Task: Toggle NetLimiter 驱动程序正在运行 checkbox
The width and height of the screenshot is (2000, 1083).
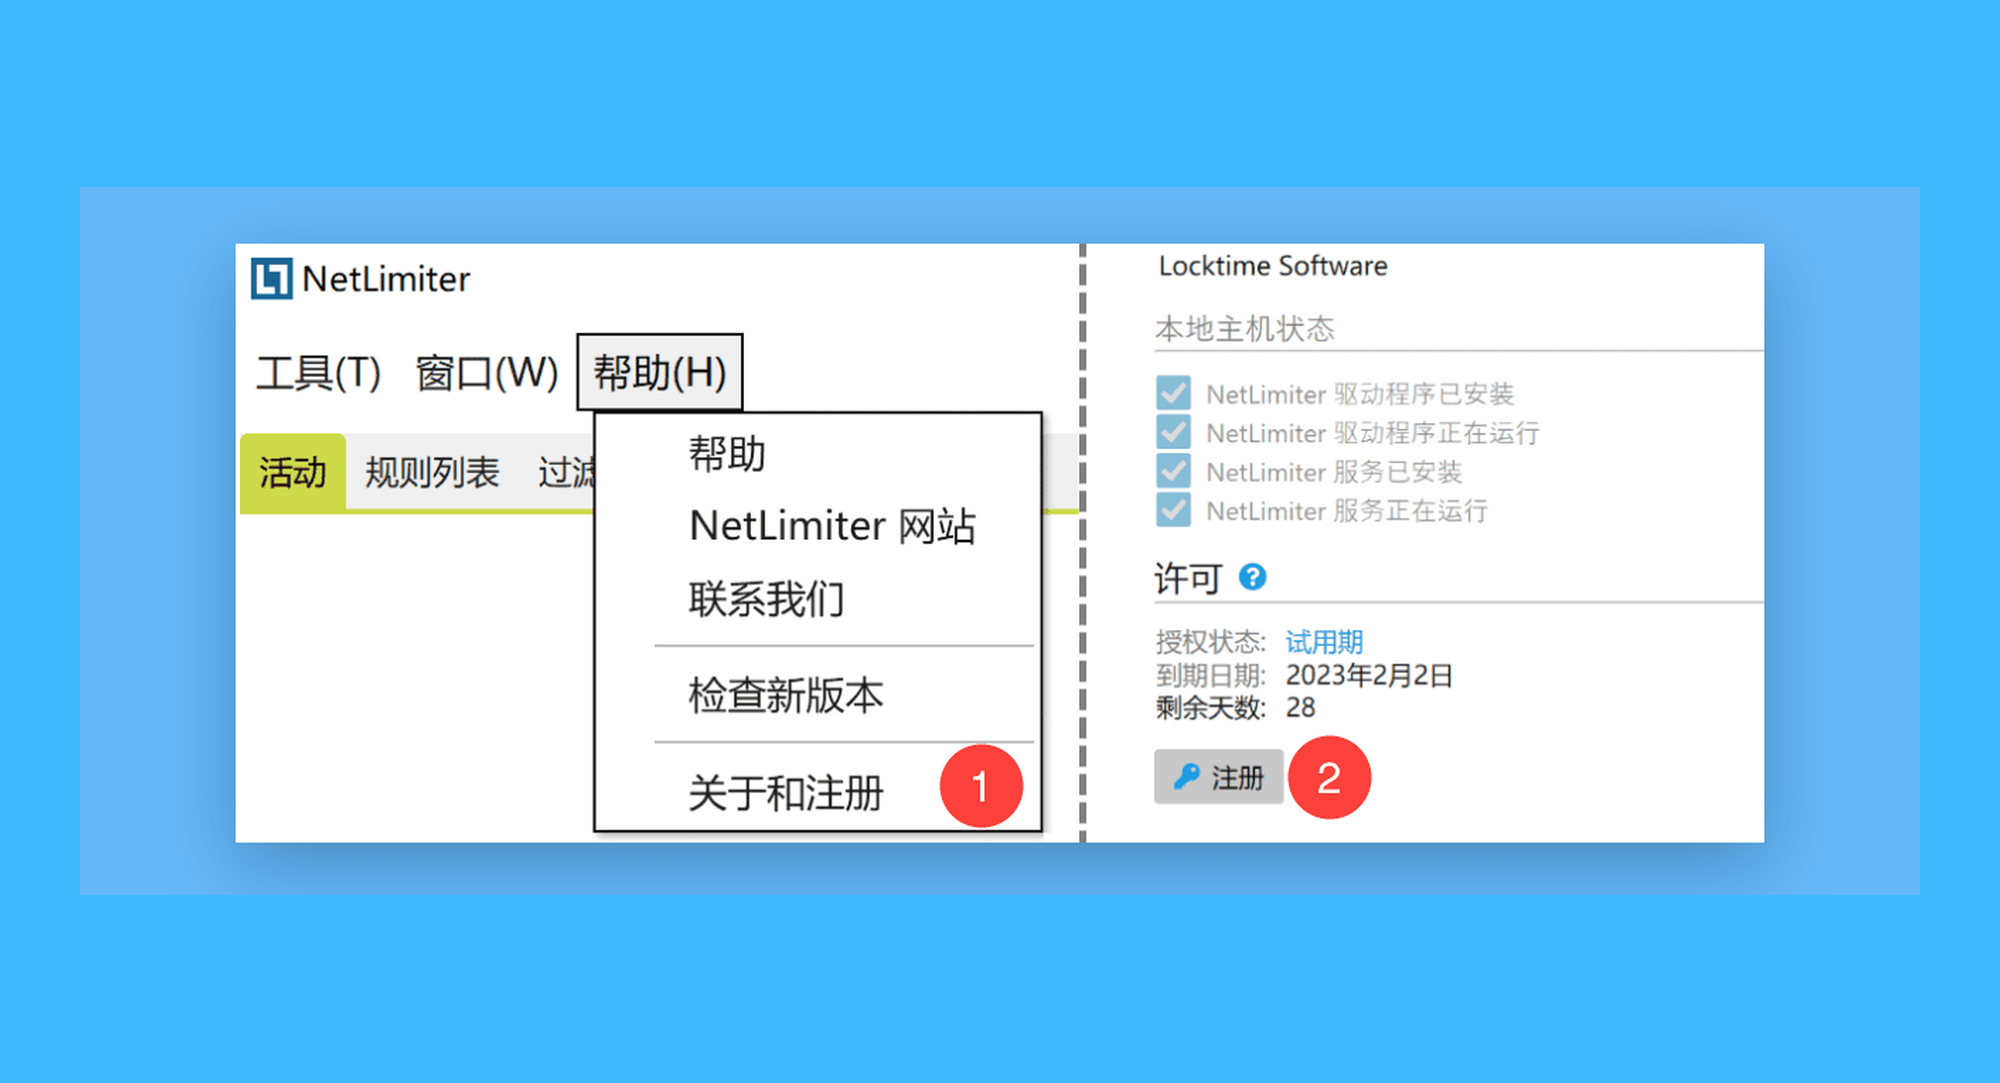Action: pos(1173,432)
